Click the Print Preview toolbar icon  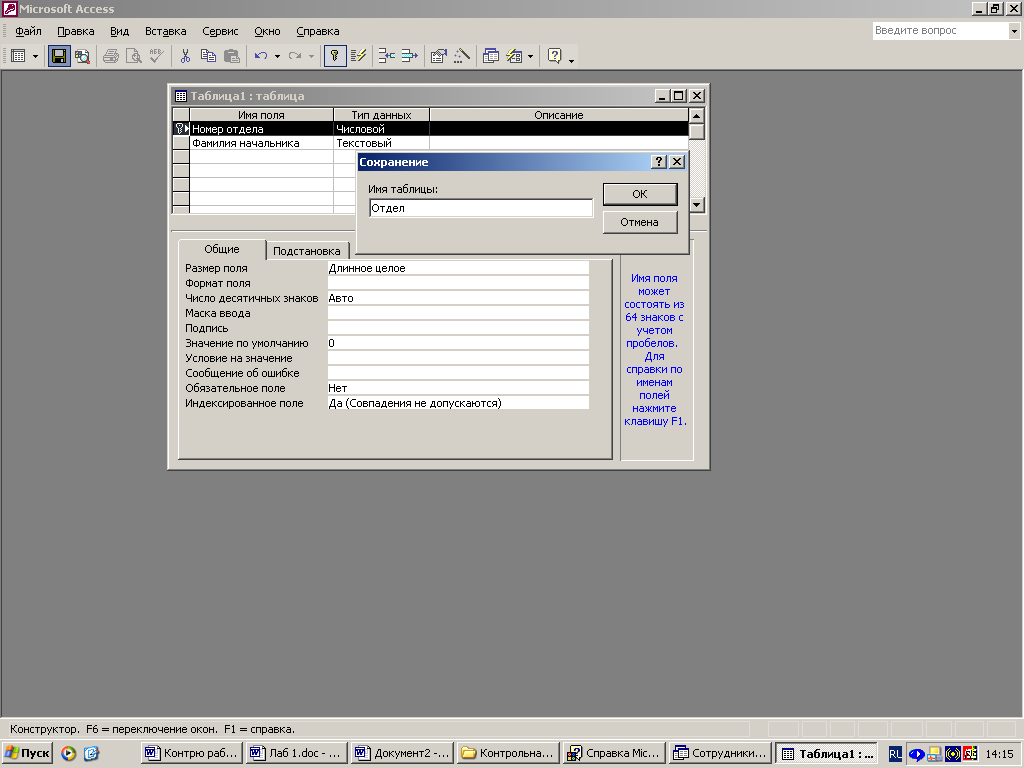pyautogui.click(x=134, y=56)
